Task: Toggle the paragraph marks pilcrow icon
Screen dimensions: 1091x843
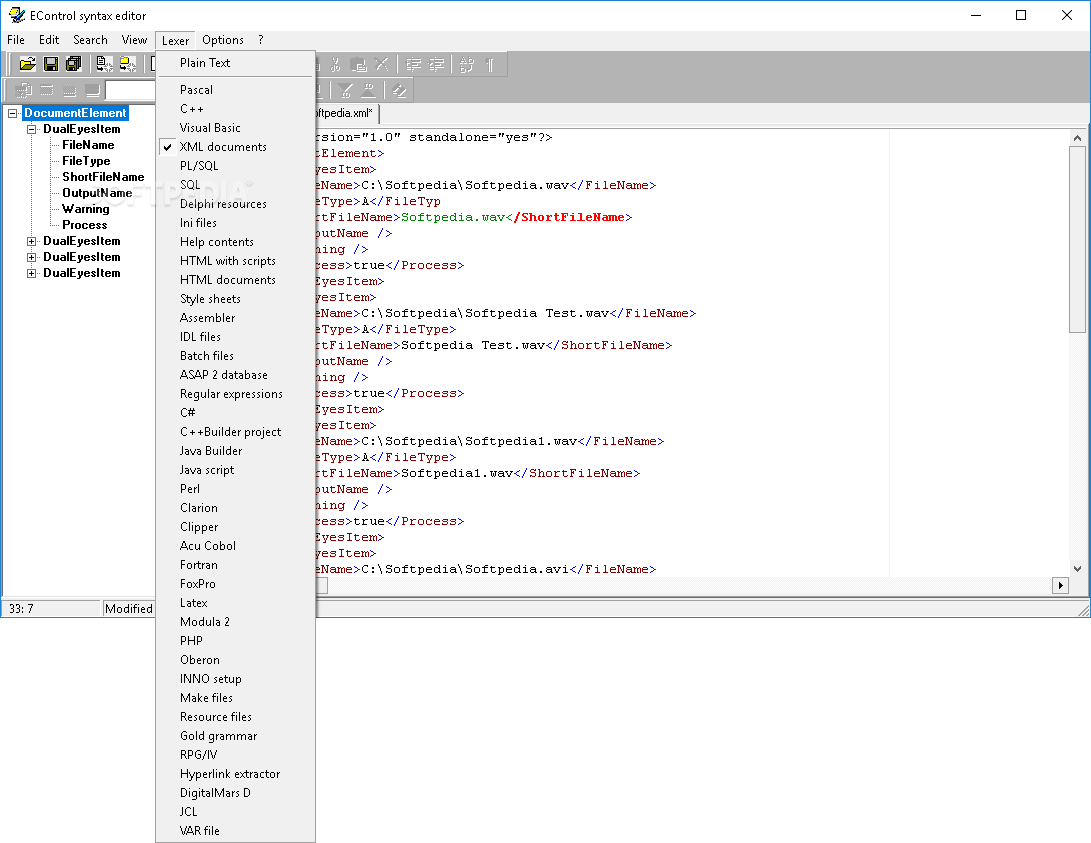Action: click(490, 65)
